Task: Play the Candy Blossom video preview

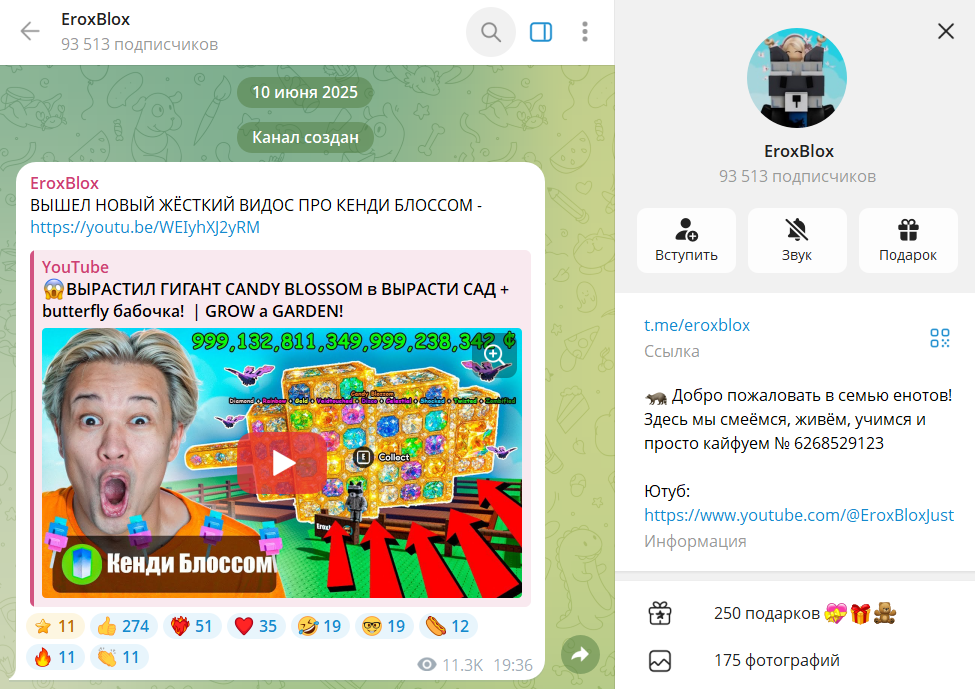Action: [284, 463]
